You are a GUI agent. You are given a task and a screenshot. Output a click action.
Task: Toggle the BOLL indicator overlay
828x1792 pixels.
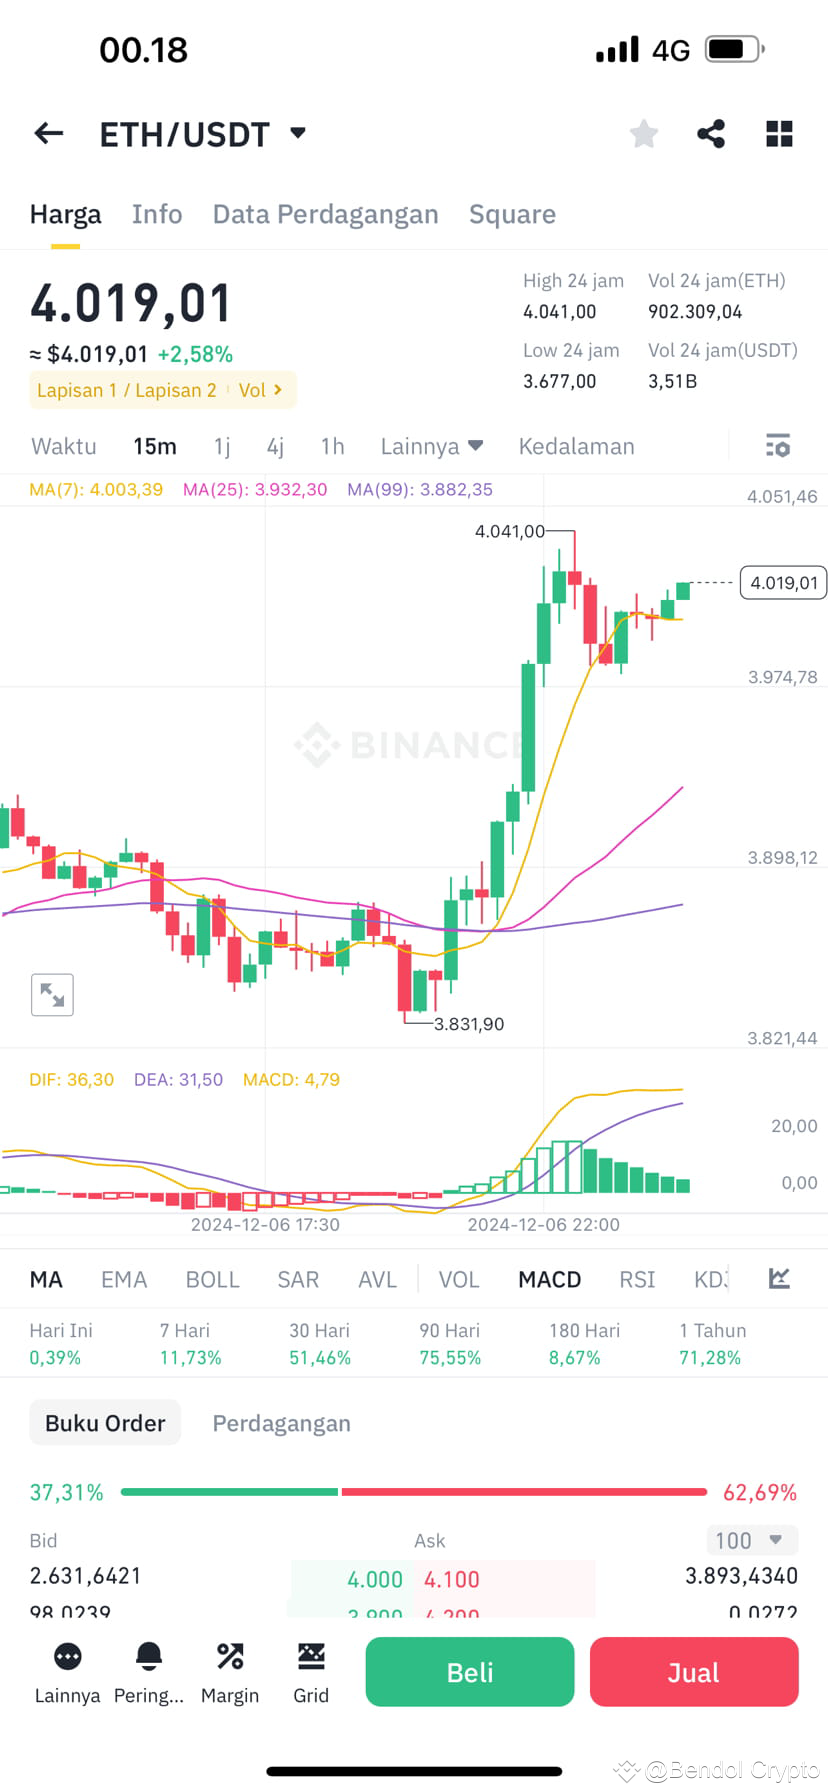coord(212,1279)
